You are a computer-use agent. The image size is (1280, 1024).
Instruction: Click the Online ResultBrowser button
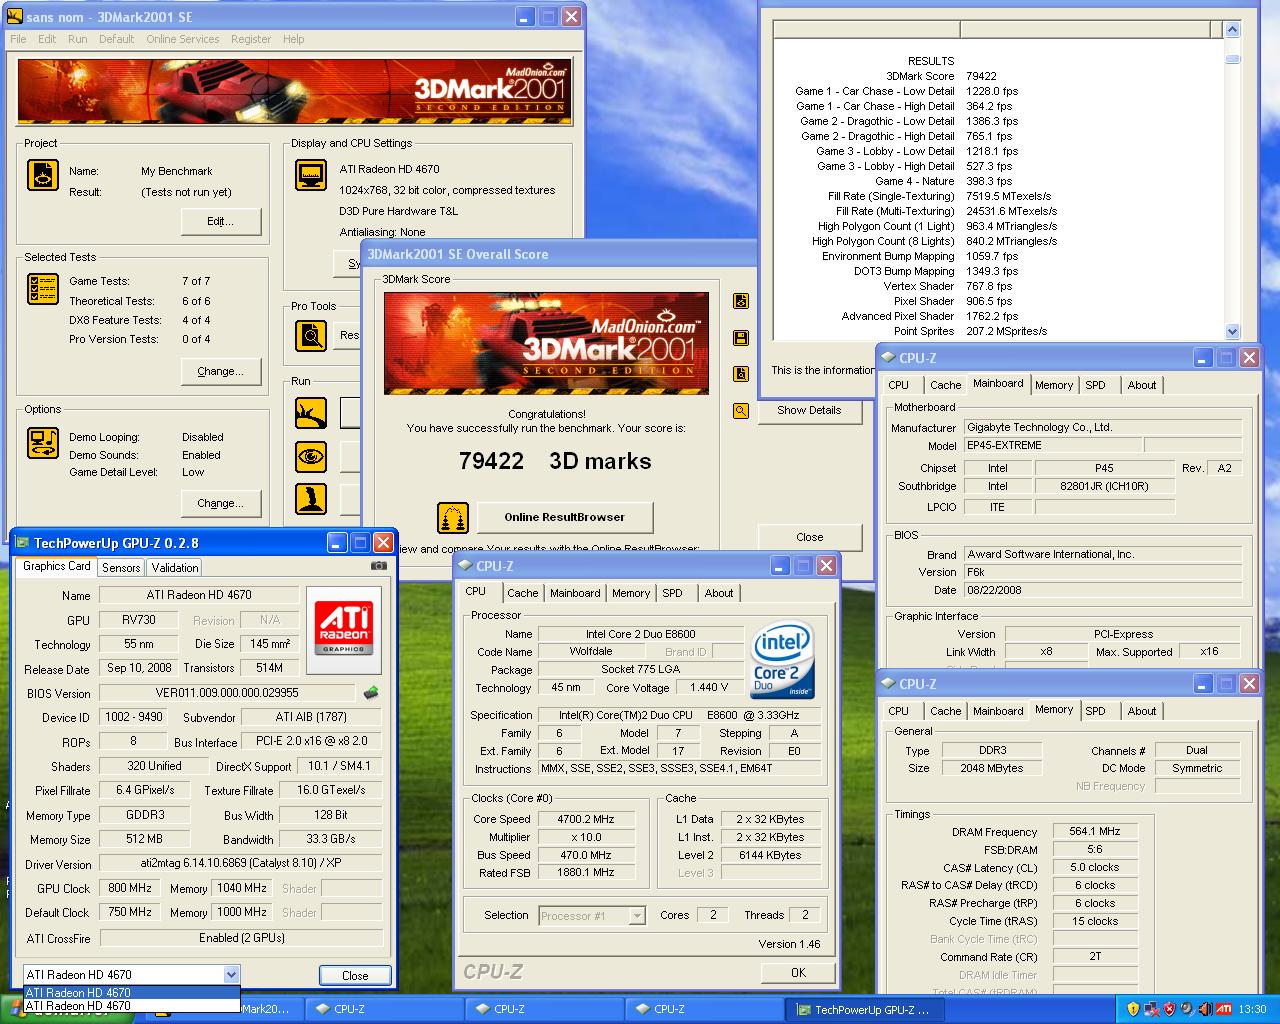[x=564, y=517]
